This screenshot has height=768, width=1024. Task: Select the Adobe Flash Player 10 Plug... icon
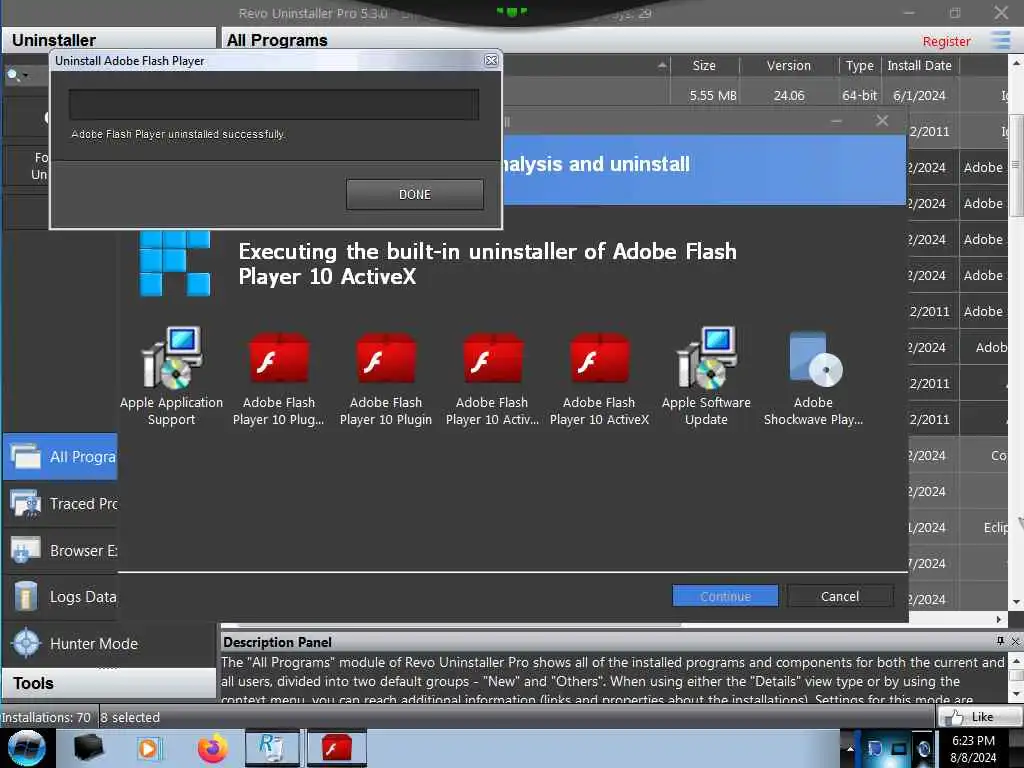pyautogui.click(x=279, y=379)
